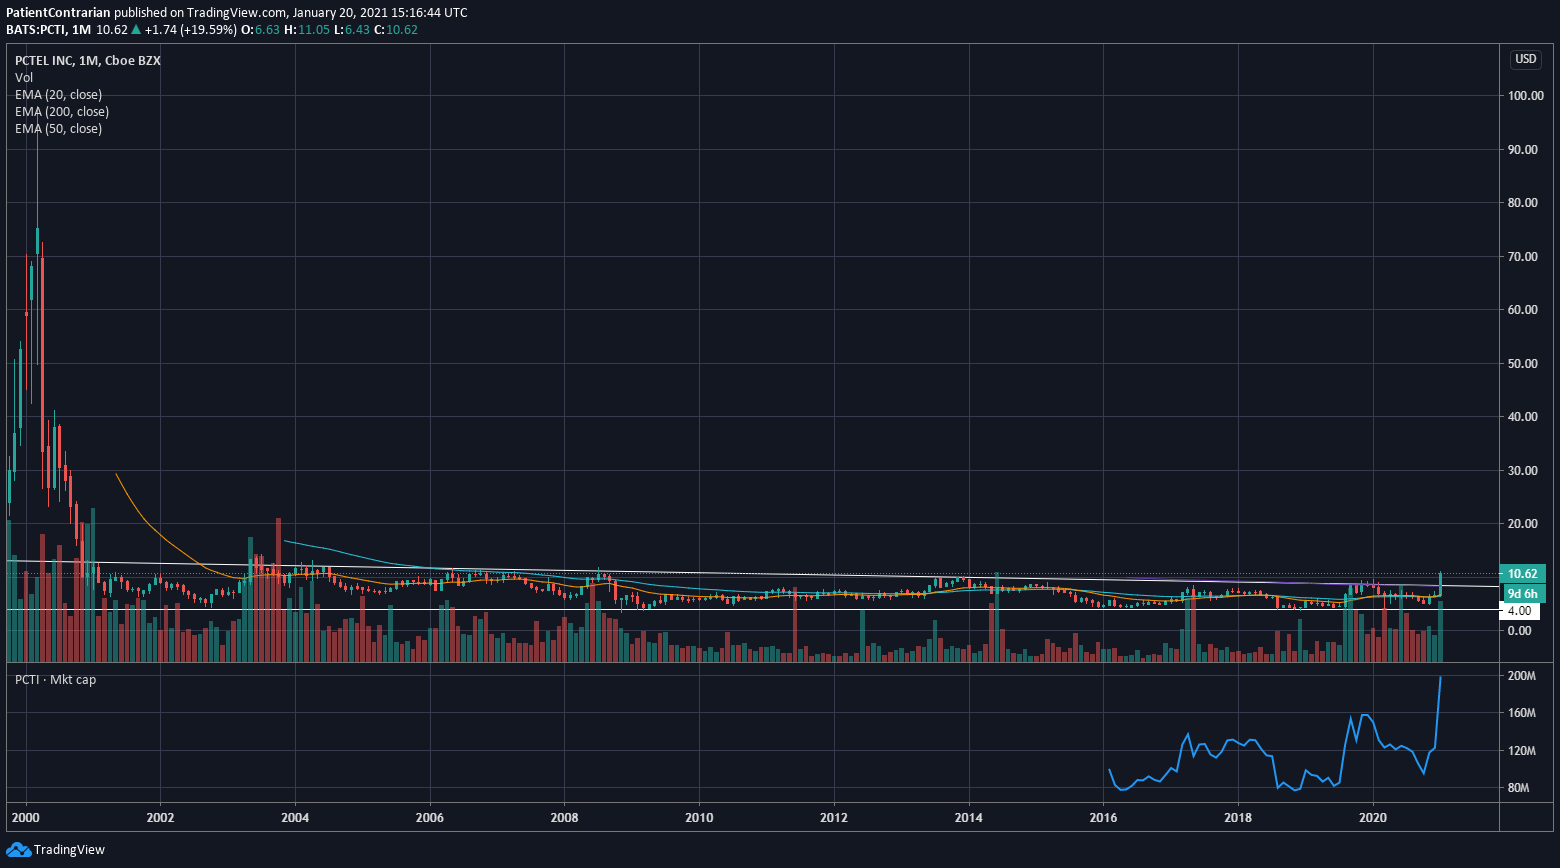Click the 100.00 price axis label

click(x=1525, y=96)
